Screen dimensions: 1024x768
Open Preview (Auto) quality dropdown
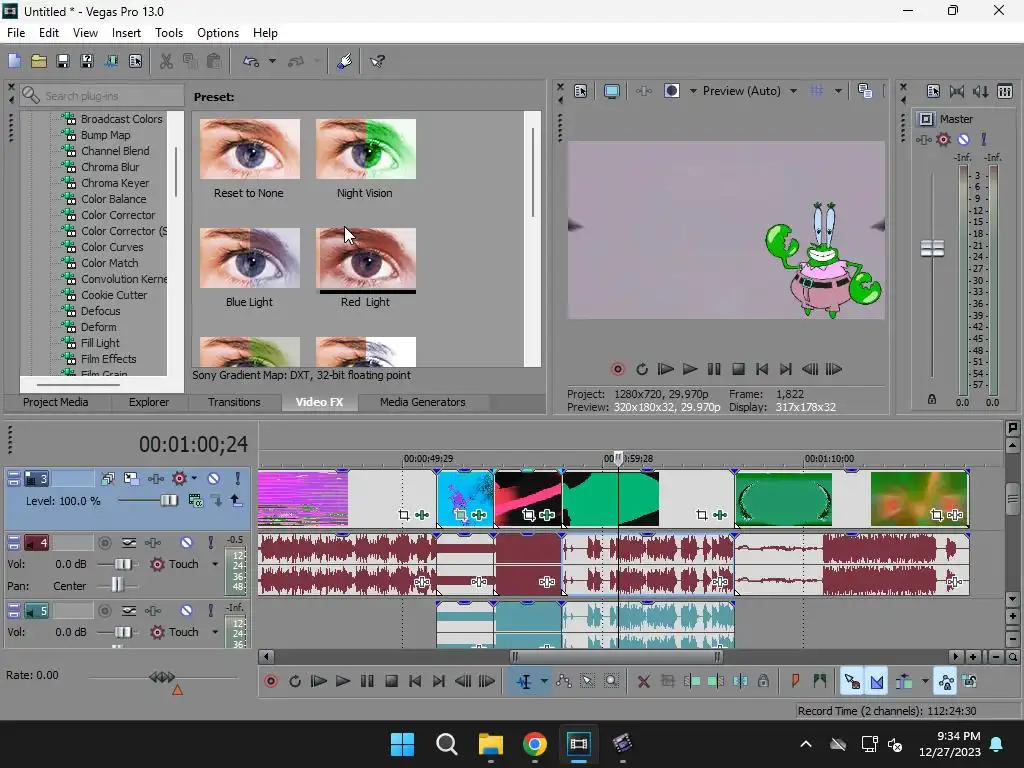click(x=793, y=91)
